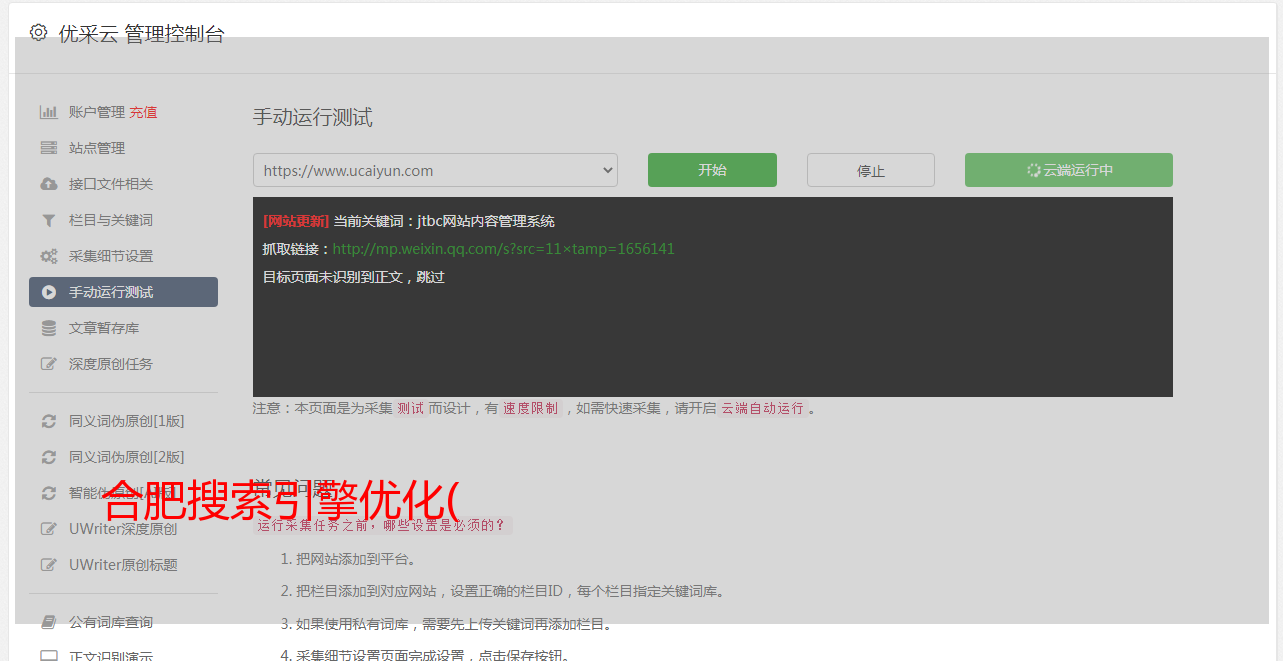This screenshot has width=1283, height=661.
Task: Click the edit icon for UWriter原创标题
Action: click(48, 565)
